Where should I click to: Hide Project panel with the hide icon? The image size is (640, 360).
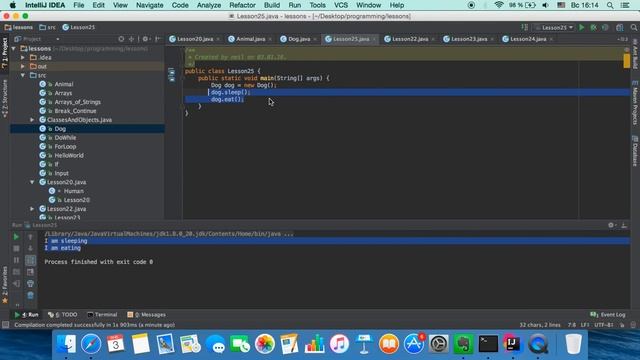point(158,39)
